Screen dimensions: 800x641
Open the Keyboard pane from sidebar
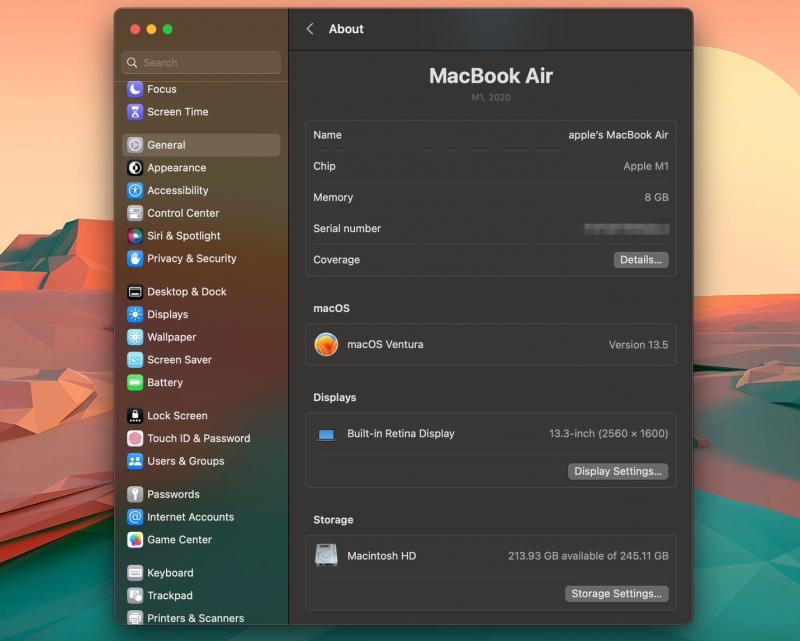pos(201,573)
